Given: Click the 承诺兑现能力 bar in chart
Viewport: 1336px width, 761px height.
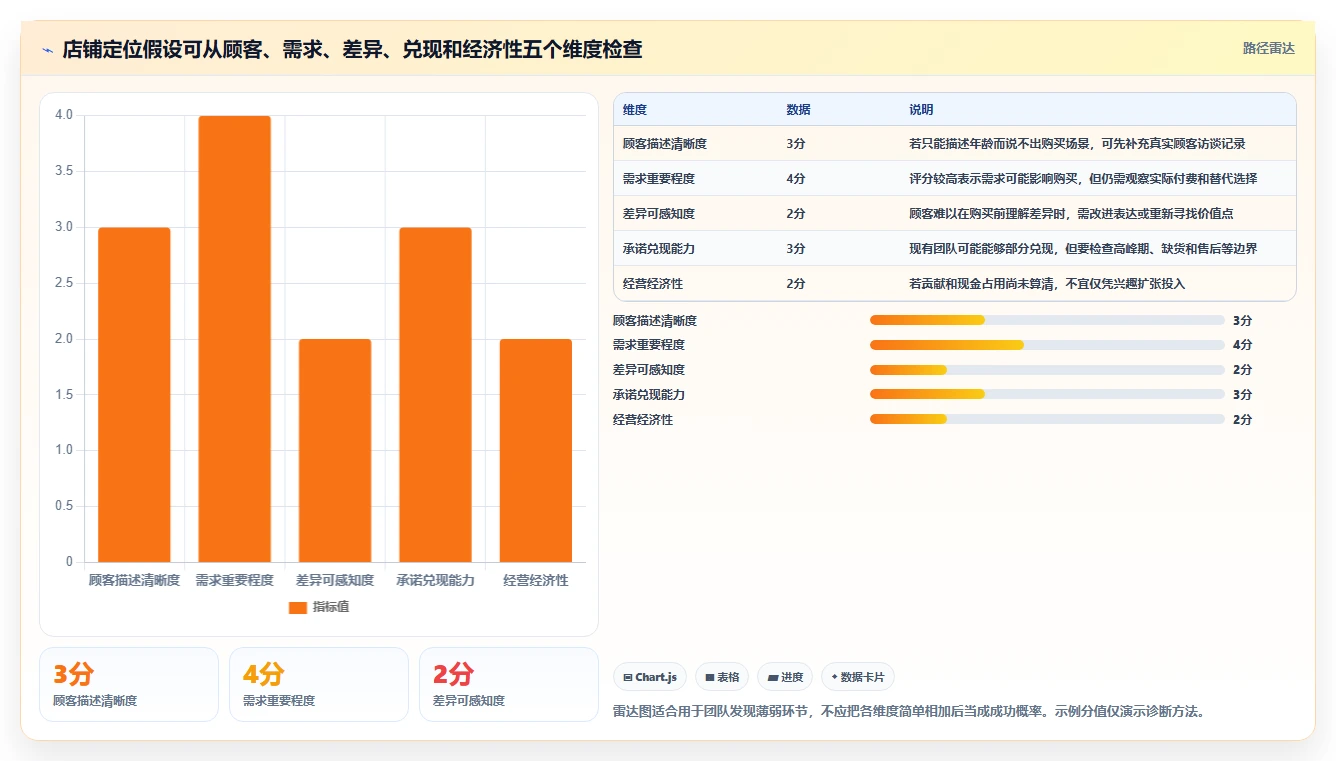Looking at the screenshot, I should pos(435,394).
